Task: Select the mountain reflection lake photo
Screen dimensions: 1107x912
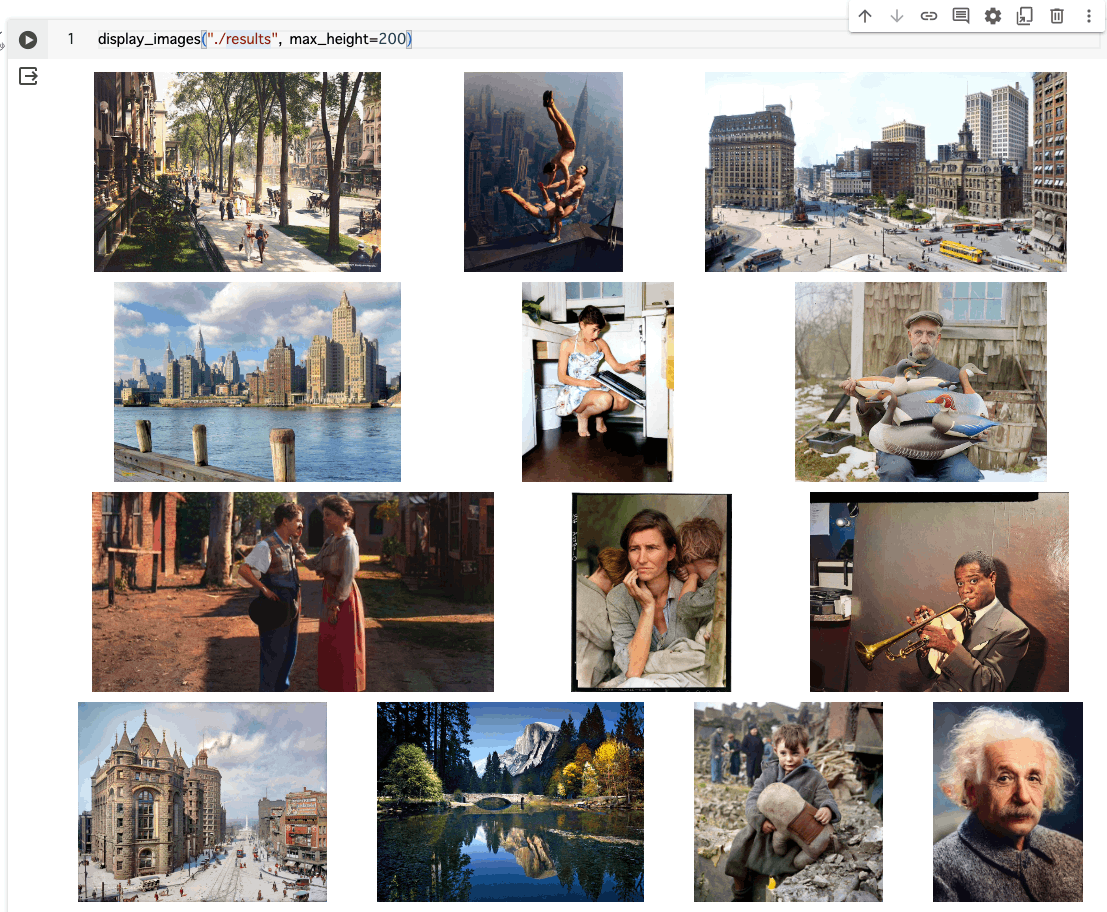Action: 510,802
